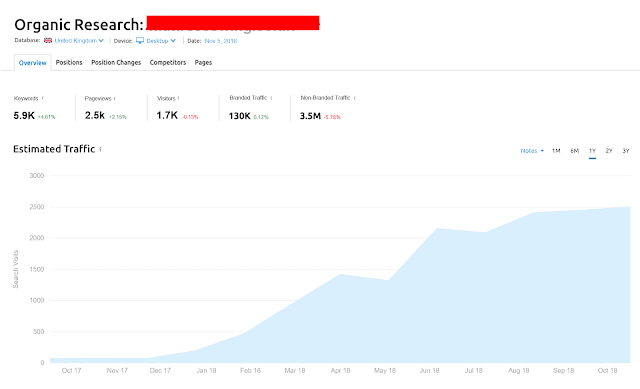Click info icon beside Estimated Traffic heading
Screen dimensions: 640x389
point(101,149)
